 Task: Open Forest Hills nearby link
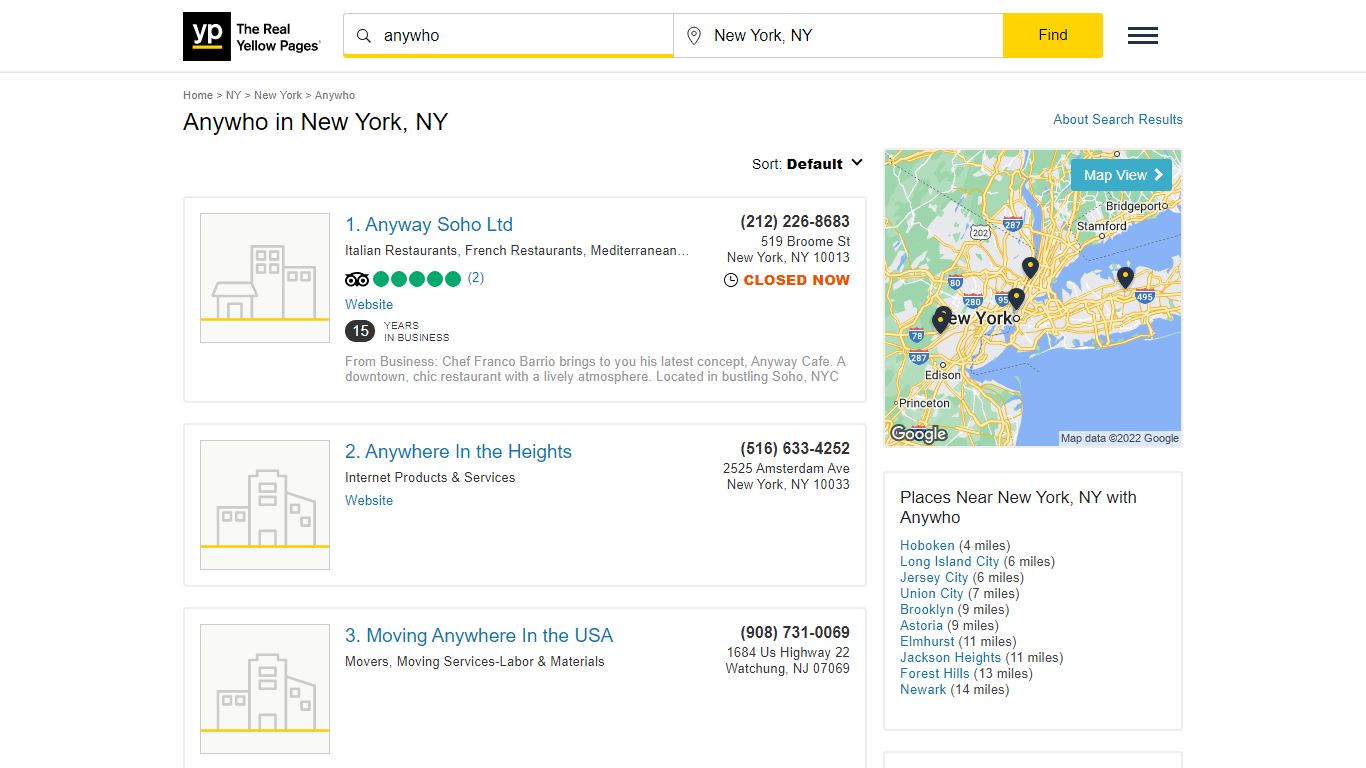tap(935, 674)
